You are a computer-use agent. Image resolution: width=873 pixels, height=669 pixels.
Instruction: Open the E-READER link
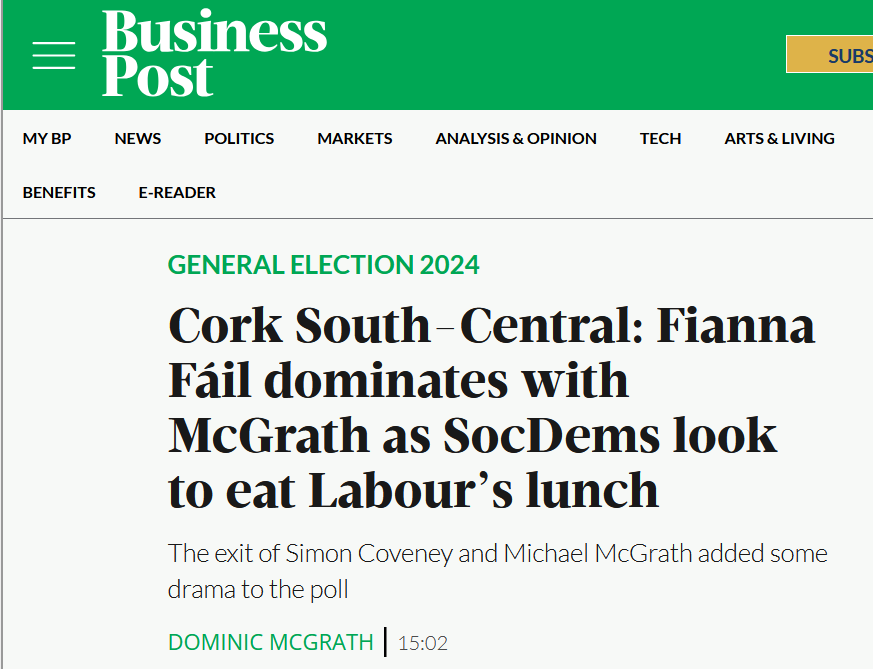click(177, 193)
